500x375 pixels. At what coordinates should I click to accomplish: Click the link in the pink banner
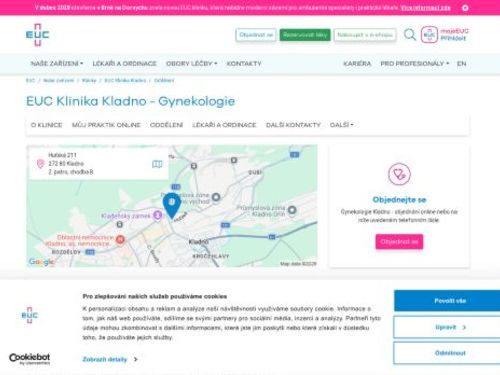426,8
